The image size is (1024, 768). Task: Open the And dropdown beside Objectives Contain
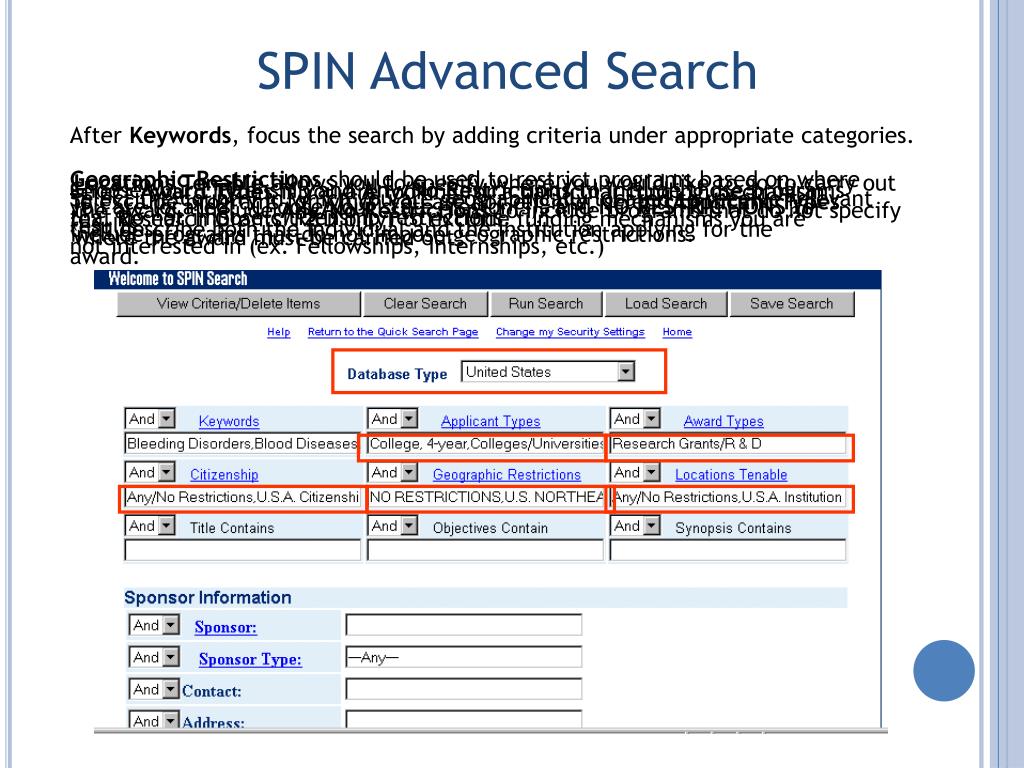coord(392,526)
